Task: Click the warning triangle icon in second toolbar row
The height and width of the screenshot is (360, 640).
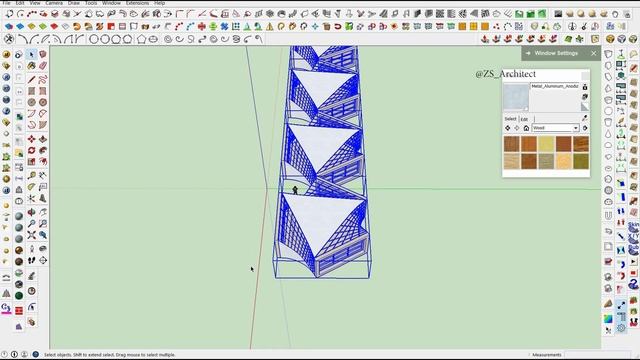Action: tap(270, 27)
